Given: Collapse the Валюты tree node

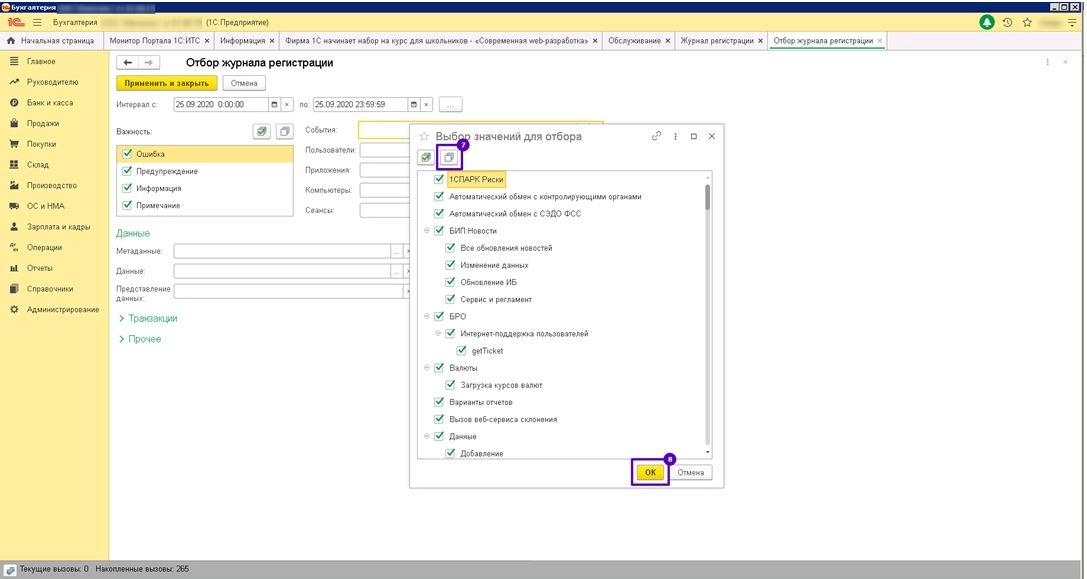Looking at the screenshot, I should [x=427, y=368].
